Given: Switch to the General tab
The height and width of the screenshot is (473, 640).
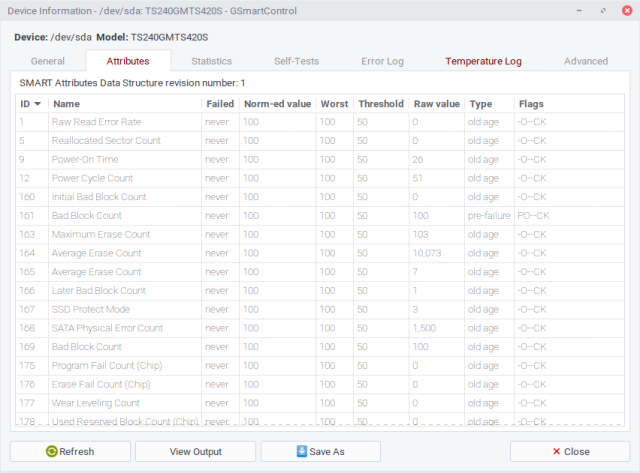Looking at the screenshot, I should click(48, 61).
